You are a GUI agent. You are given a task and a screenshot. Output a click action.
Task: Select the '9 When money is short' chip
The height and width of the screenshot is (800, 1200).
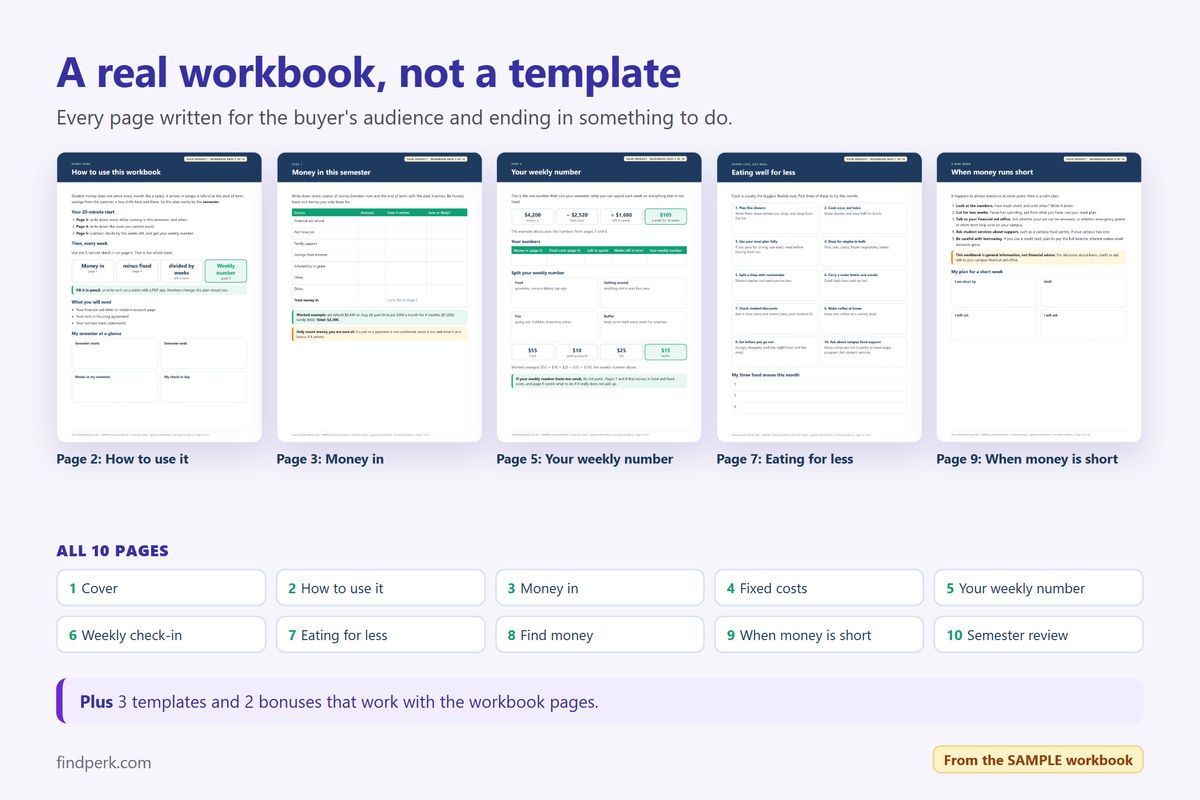click(x=819, y=635)
